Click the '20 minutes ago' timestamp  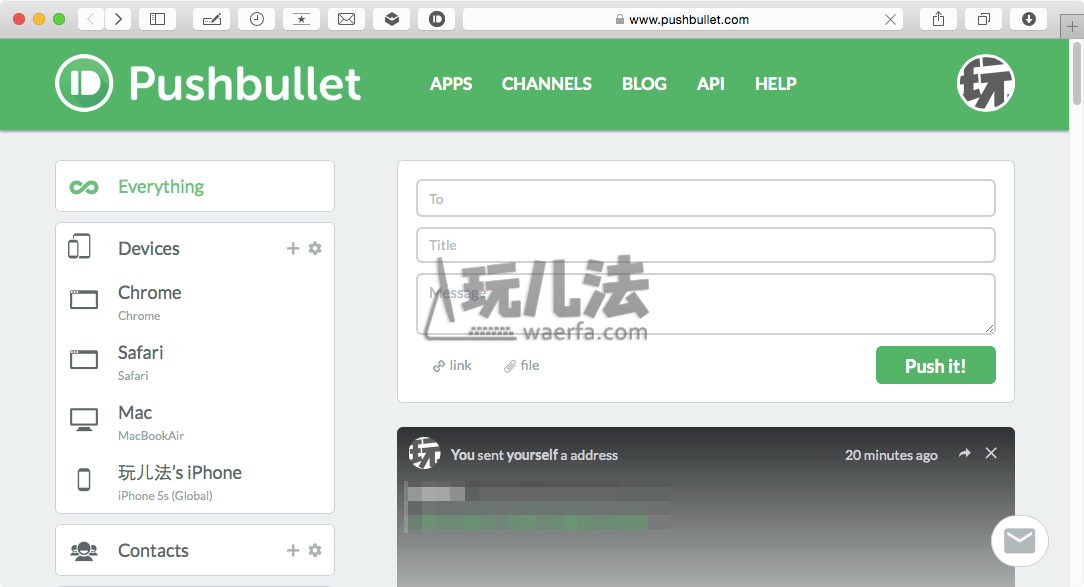click(x=891, y=455)
